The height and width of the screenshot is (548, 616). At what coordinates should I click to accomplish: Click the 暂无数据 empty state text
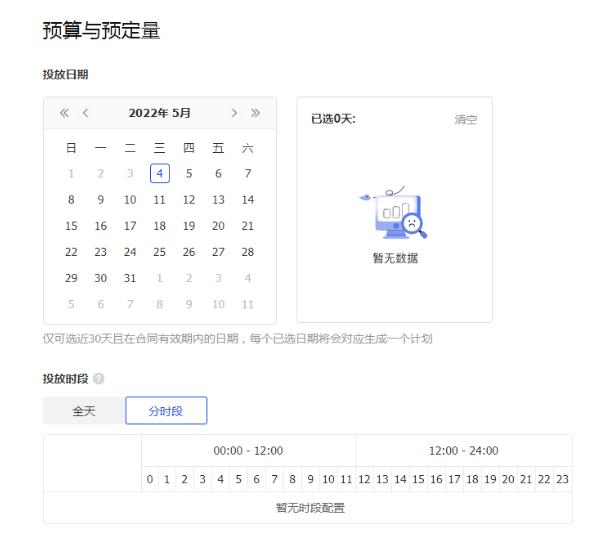click(x=395, y=258)
